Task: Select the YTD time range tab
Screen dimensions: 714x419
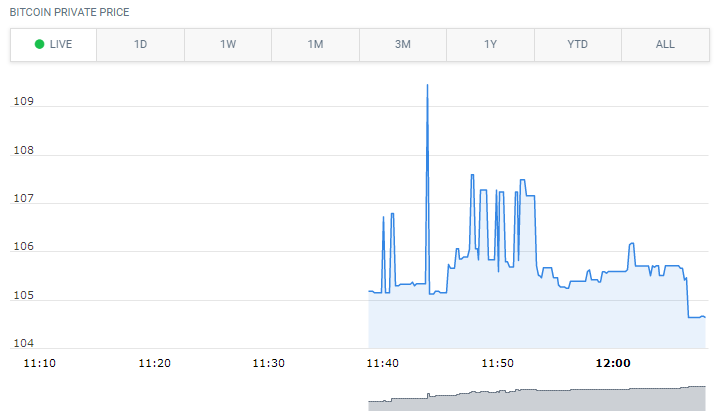Action: [577, 45]
